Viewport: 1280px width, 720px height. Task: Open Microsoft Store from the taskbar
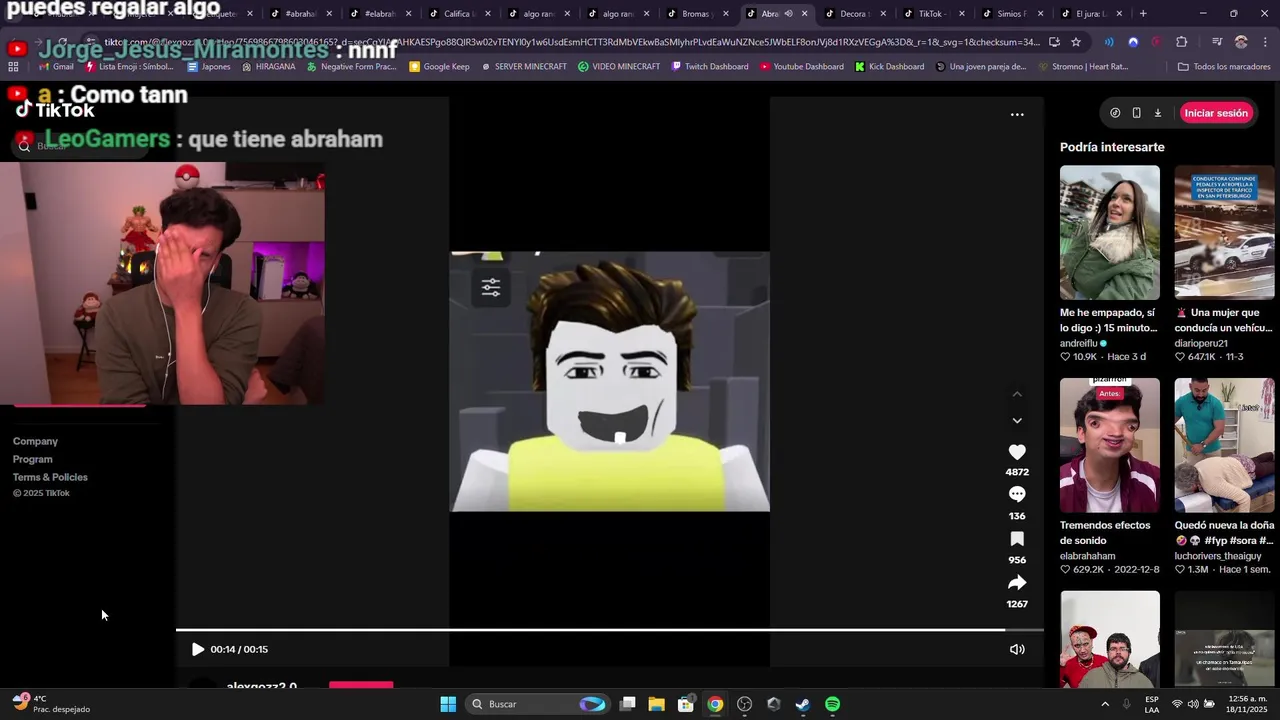click(x=686, y=704)
